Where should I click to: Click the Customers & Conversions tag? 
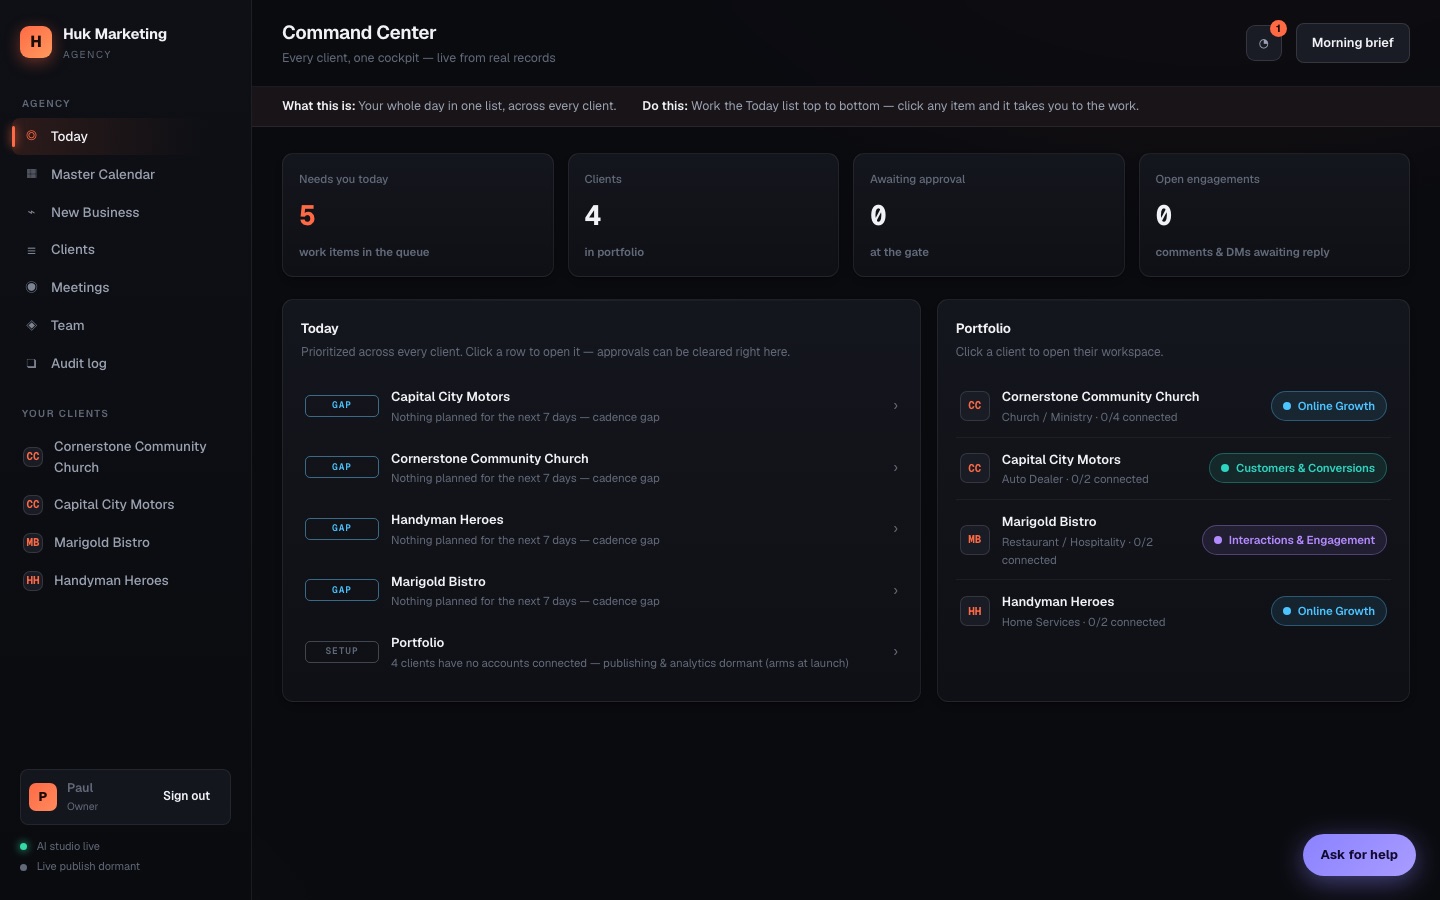coord(1298,468)
